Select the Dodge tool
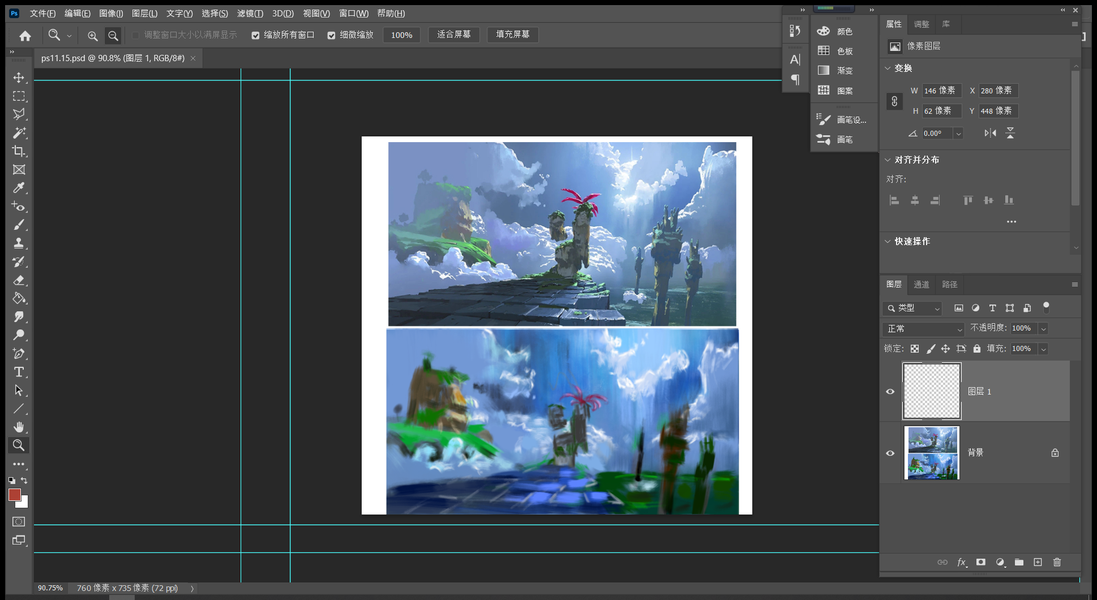Screen dimensions: 1097x600 [19, 335]
